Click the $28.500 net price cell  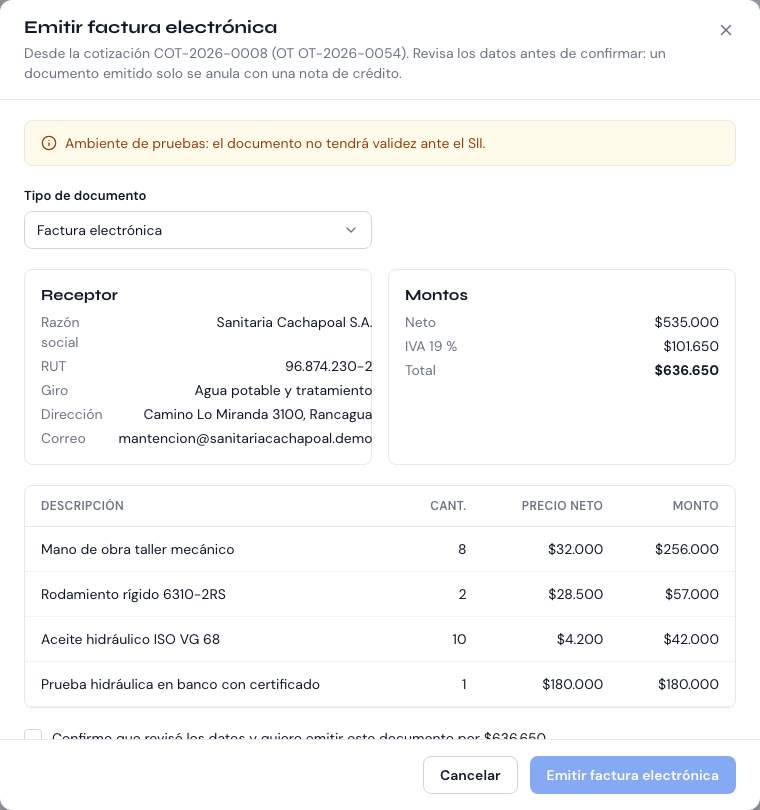click(576, 594)
